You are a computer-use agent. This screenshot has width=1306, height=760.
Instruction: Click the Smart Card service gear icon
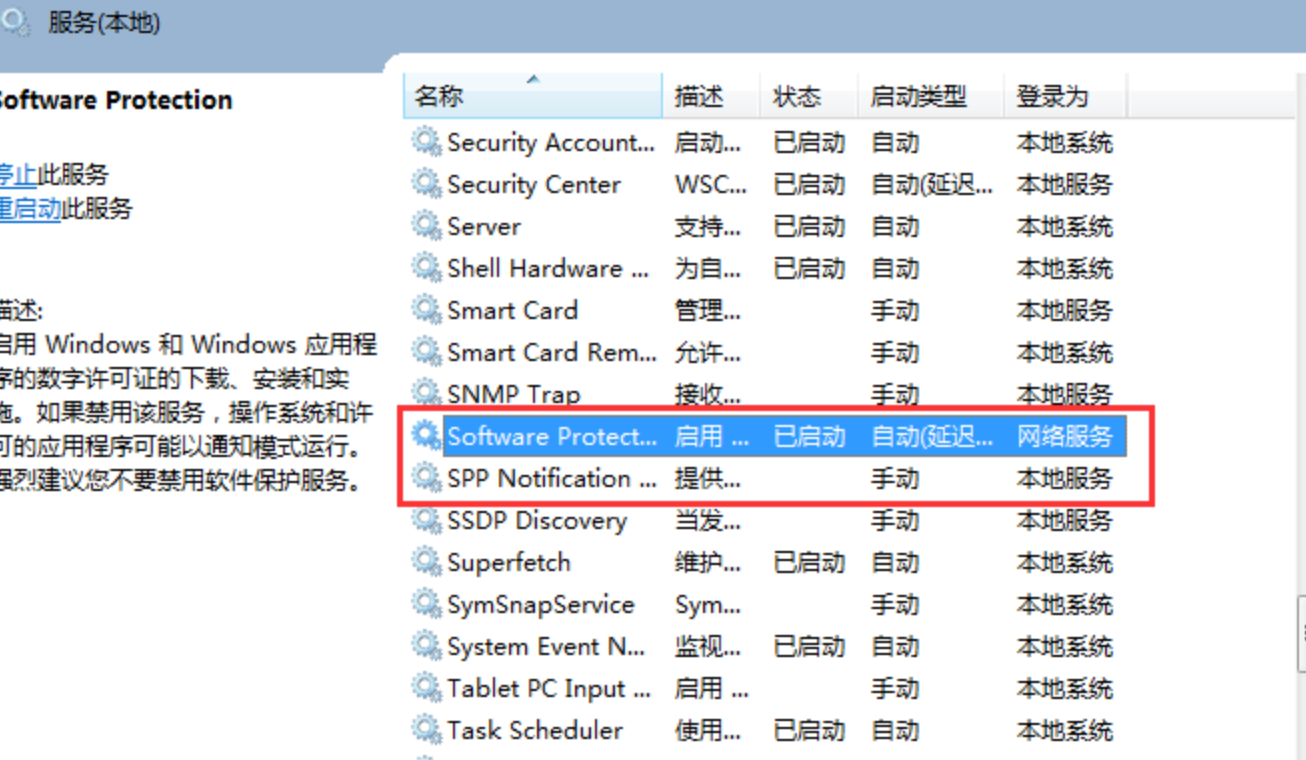click(x=427, y=310)
